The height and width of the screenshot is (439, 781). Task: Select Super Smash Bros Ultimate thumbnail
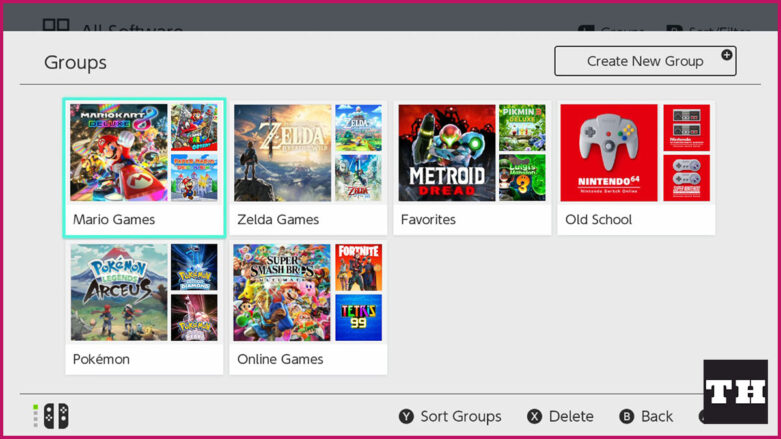point(282,293)
